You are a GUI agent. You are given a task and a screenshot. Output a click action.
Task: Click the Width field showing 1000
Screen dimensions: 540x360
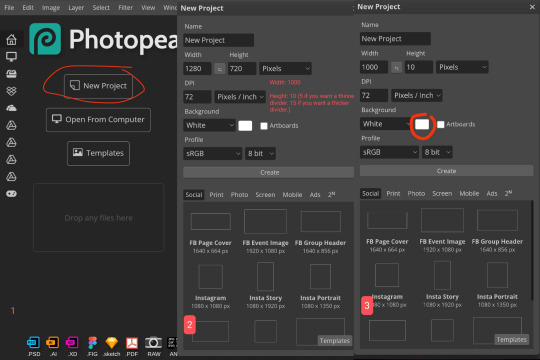(374, 67)
